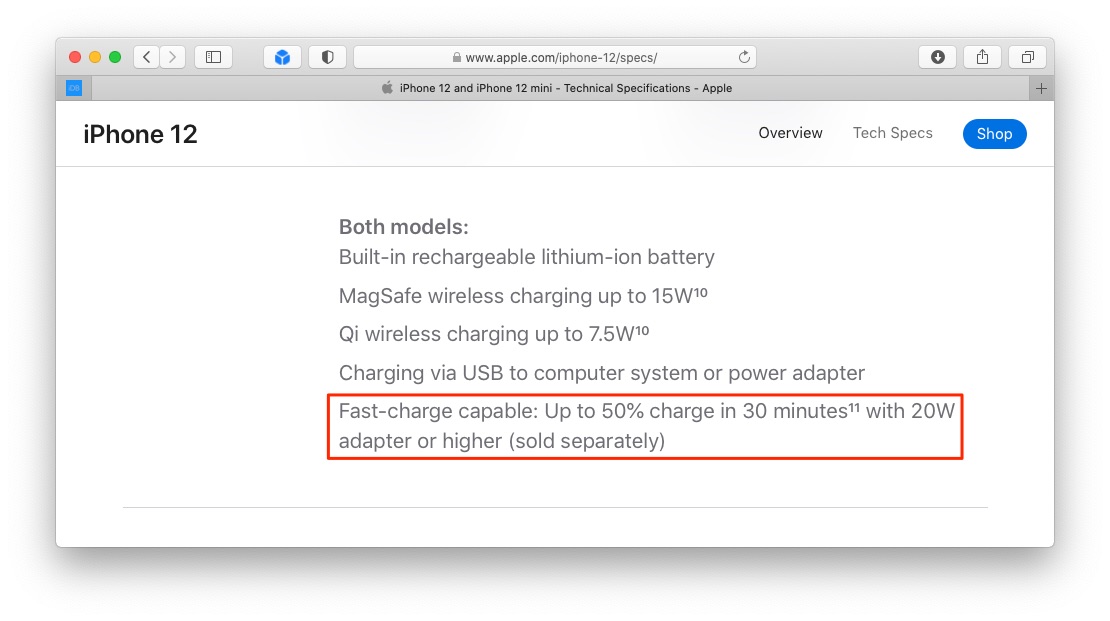Open the Tech Specs link

click(x=892, y=133)
